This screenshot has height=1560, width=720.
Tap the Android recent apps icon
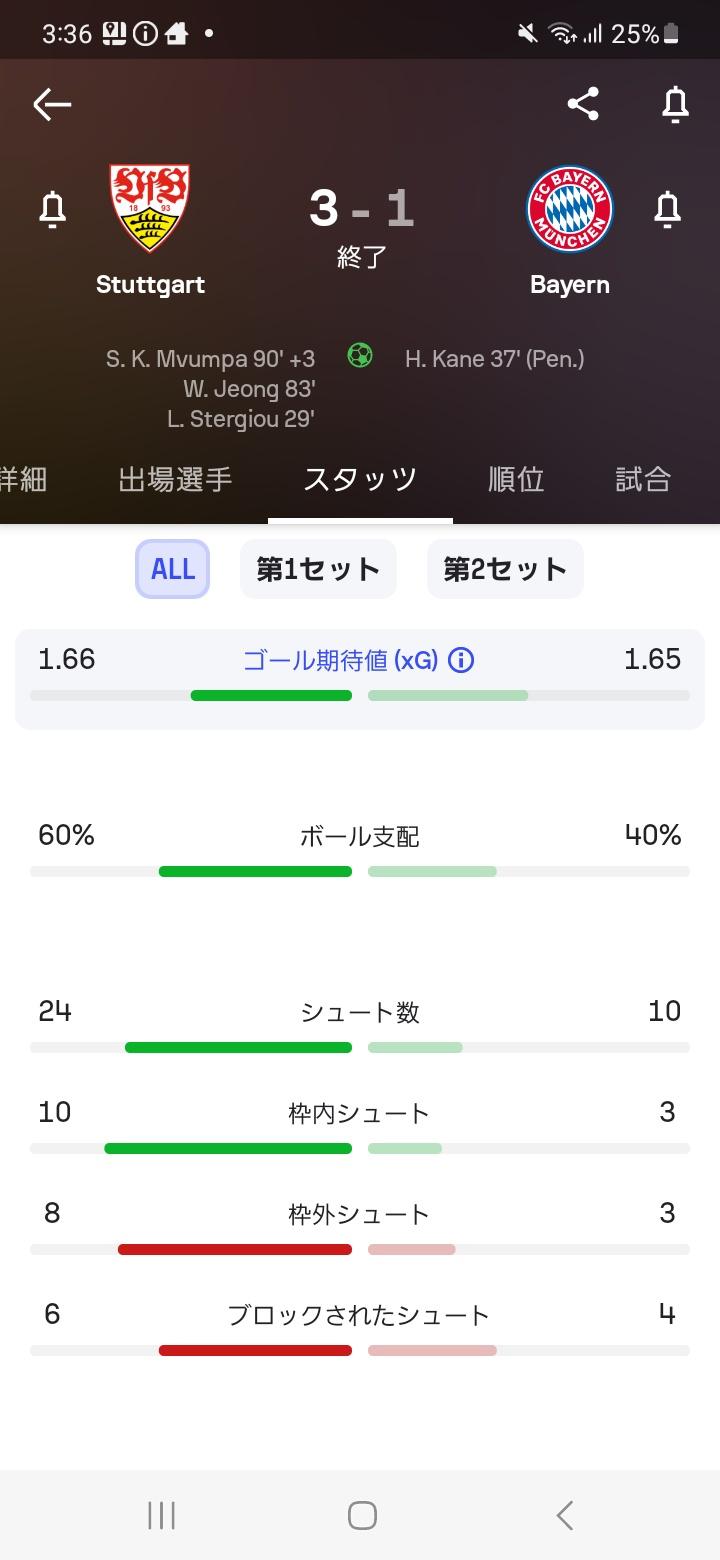pos(162,1515)
